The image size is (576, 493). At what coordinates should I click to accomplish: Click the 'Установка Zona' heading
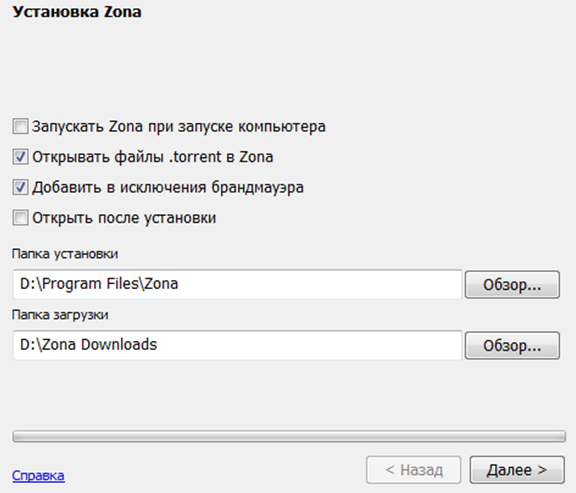click(x=77, y=12)
